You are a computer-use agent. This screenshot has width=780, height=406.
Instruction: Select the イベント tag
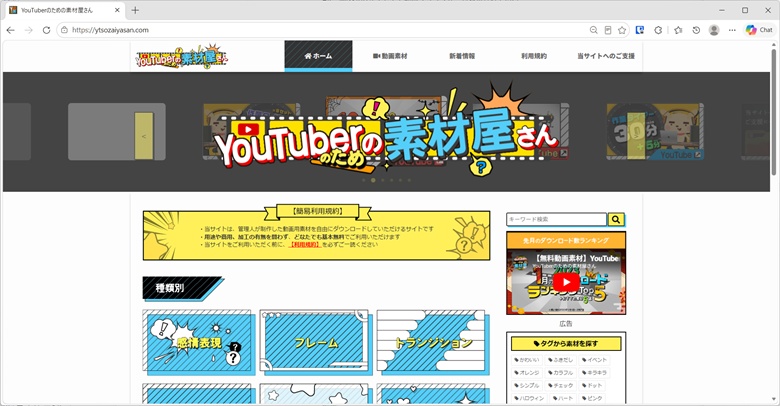point(594,360)
